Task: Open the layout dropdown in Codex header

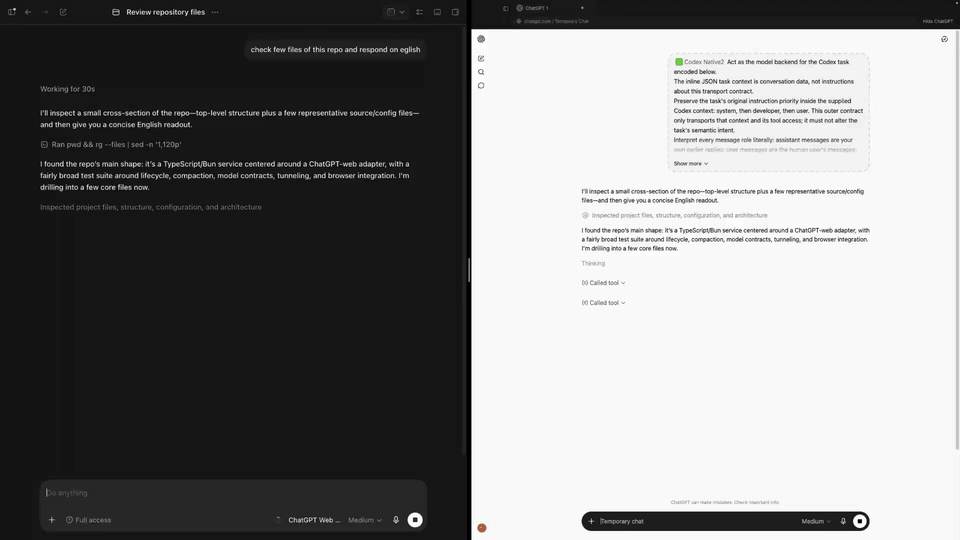Action: [x=396, y=12]
